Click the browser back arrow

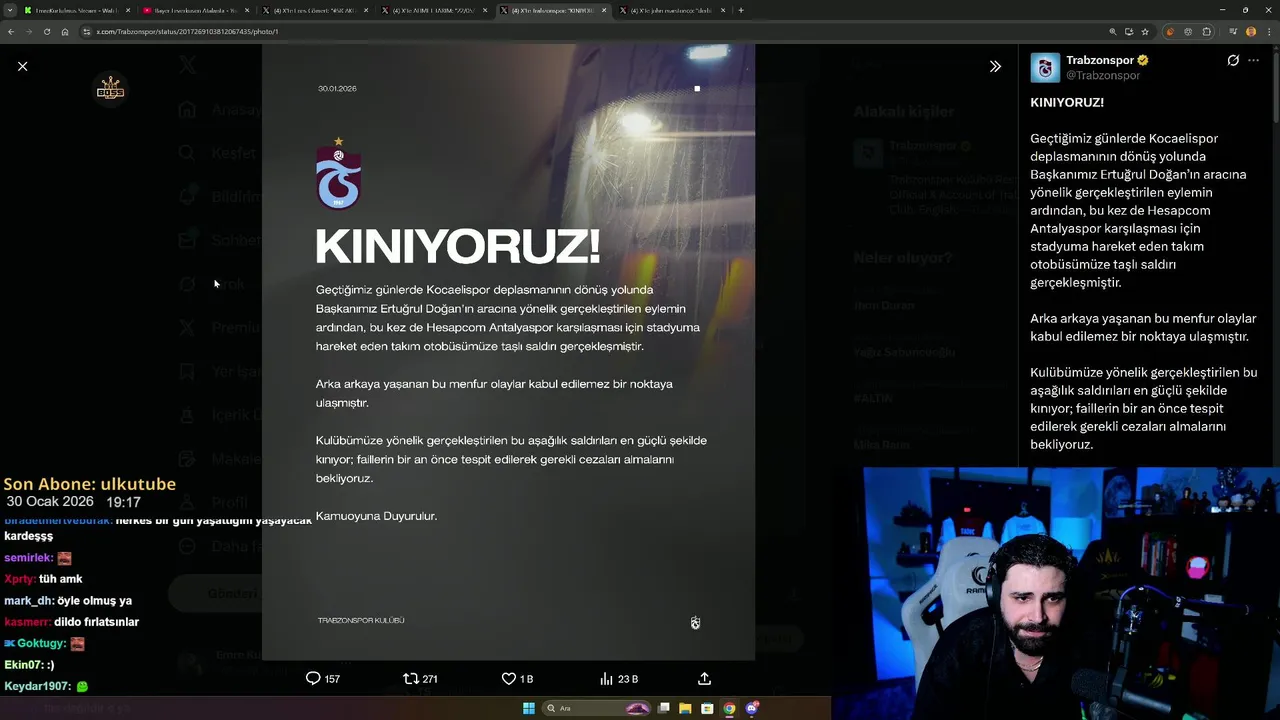(11, 32)
